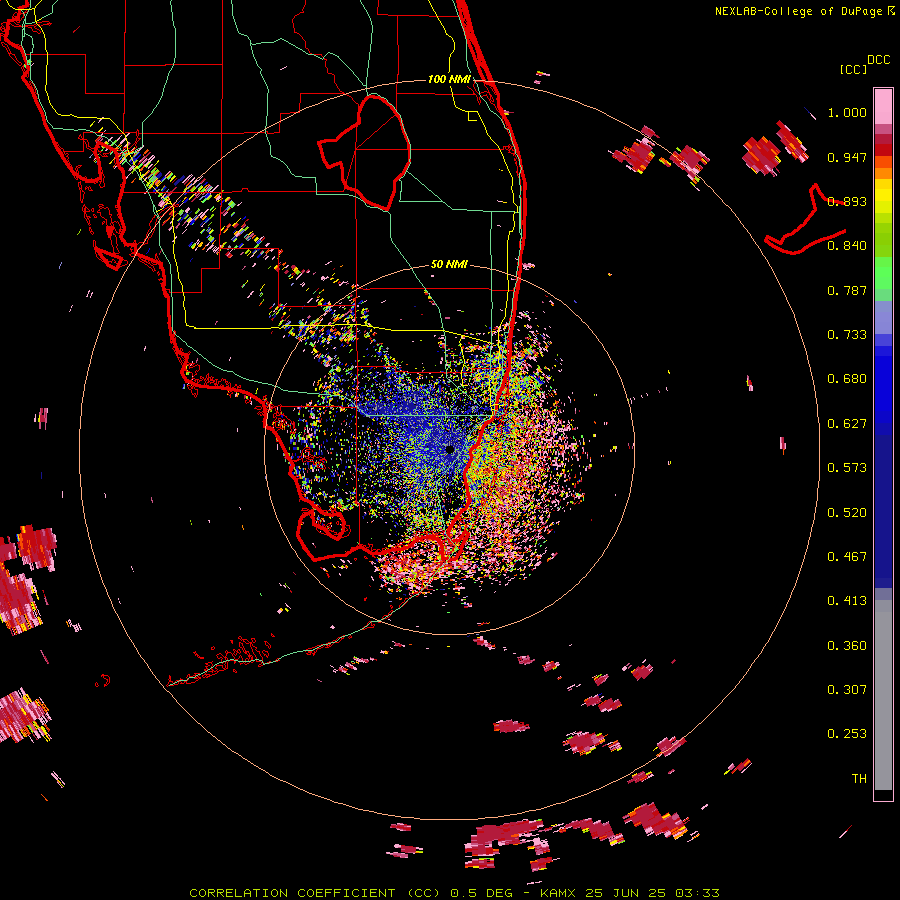Click the 0.733 color scale value
The image size is (900, 900).
click(847, 335)
